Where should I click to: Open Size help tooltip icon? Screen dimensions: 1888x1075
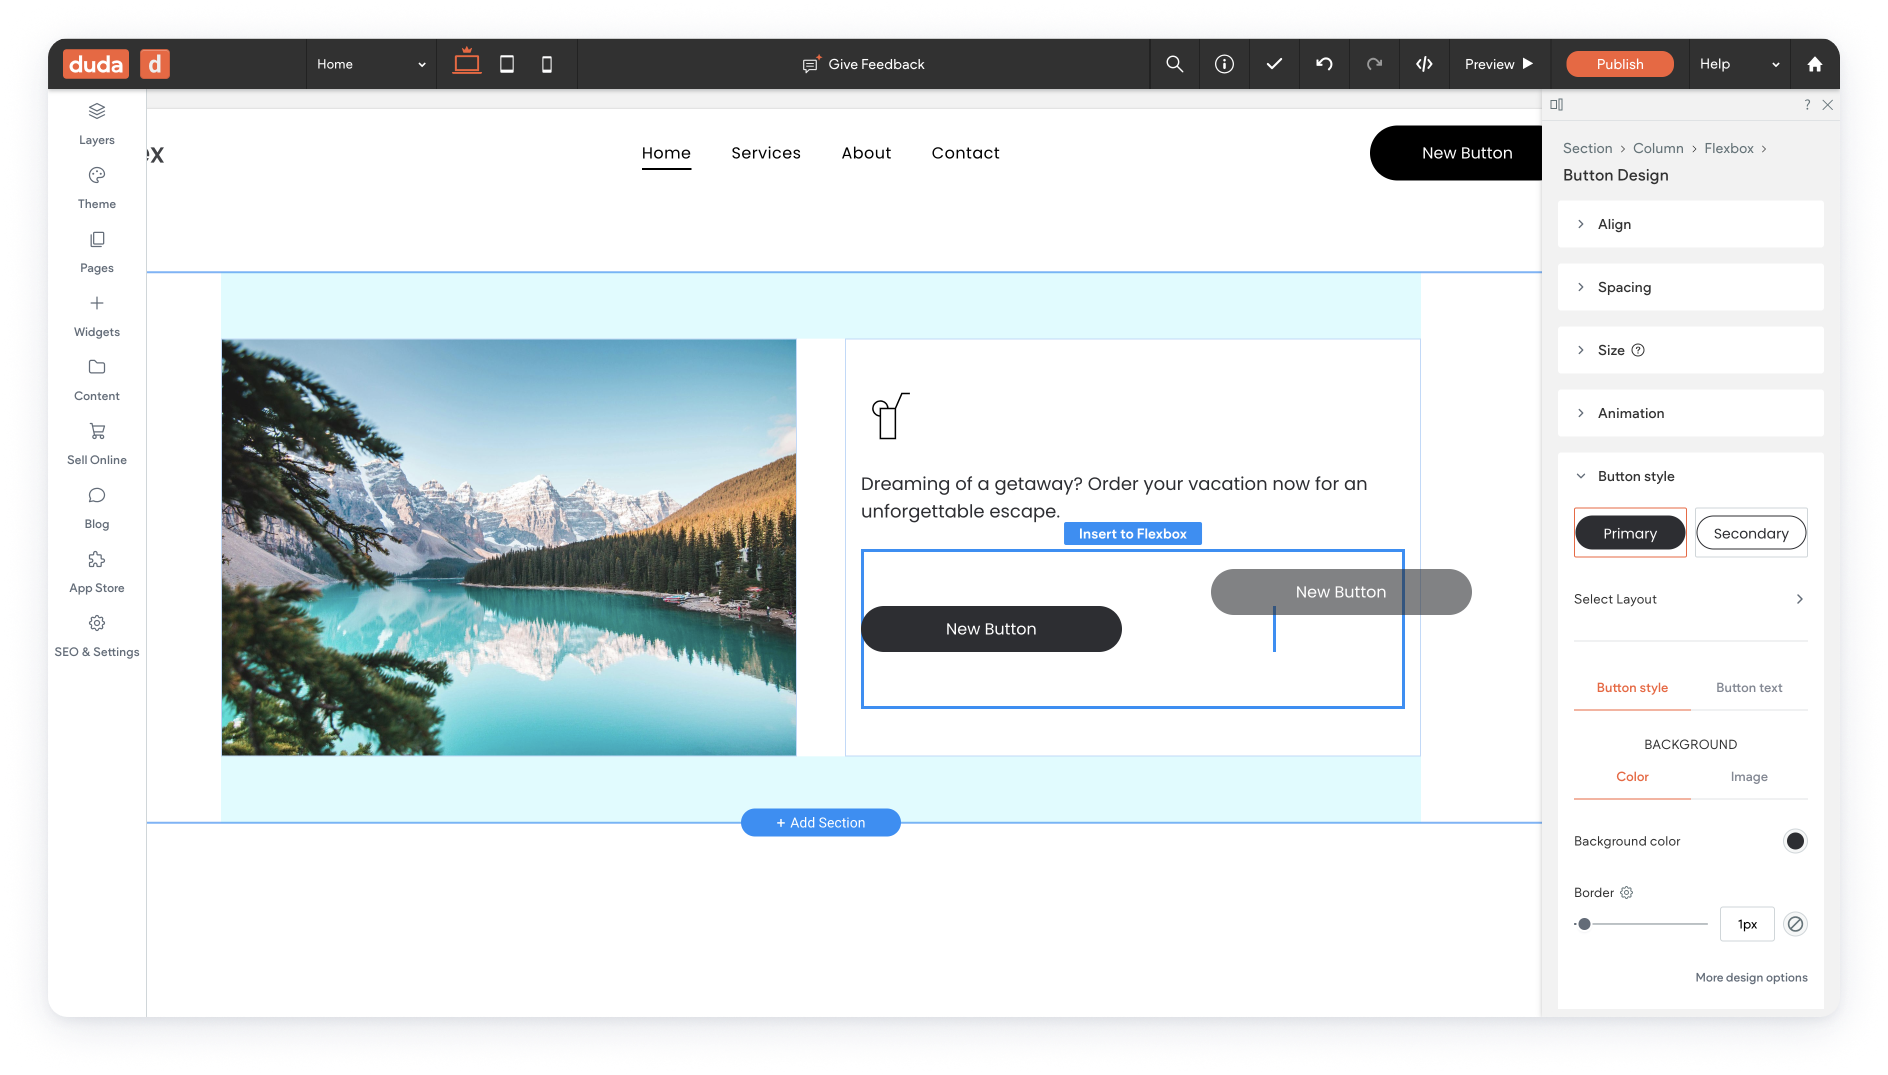click(x=1638, y=350)
